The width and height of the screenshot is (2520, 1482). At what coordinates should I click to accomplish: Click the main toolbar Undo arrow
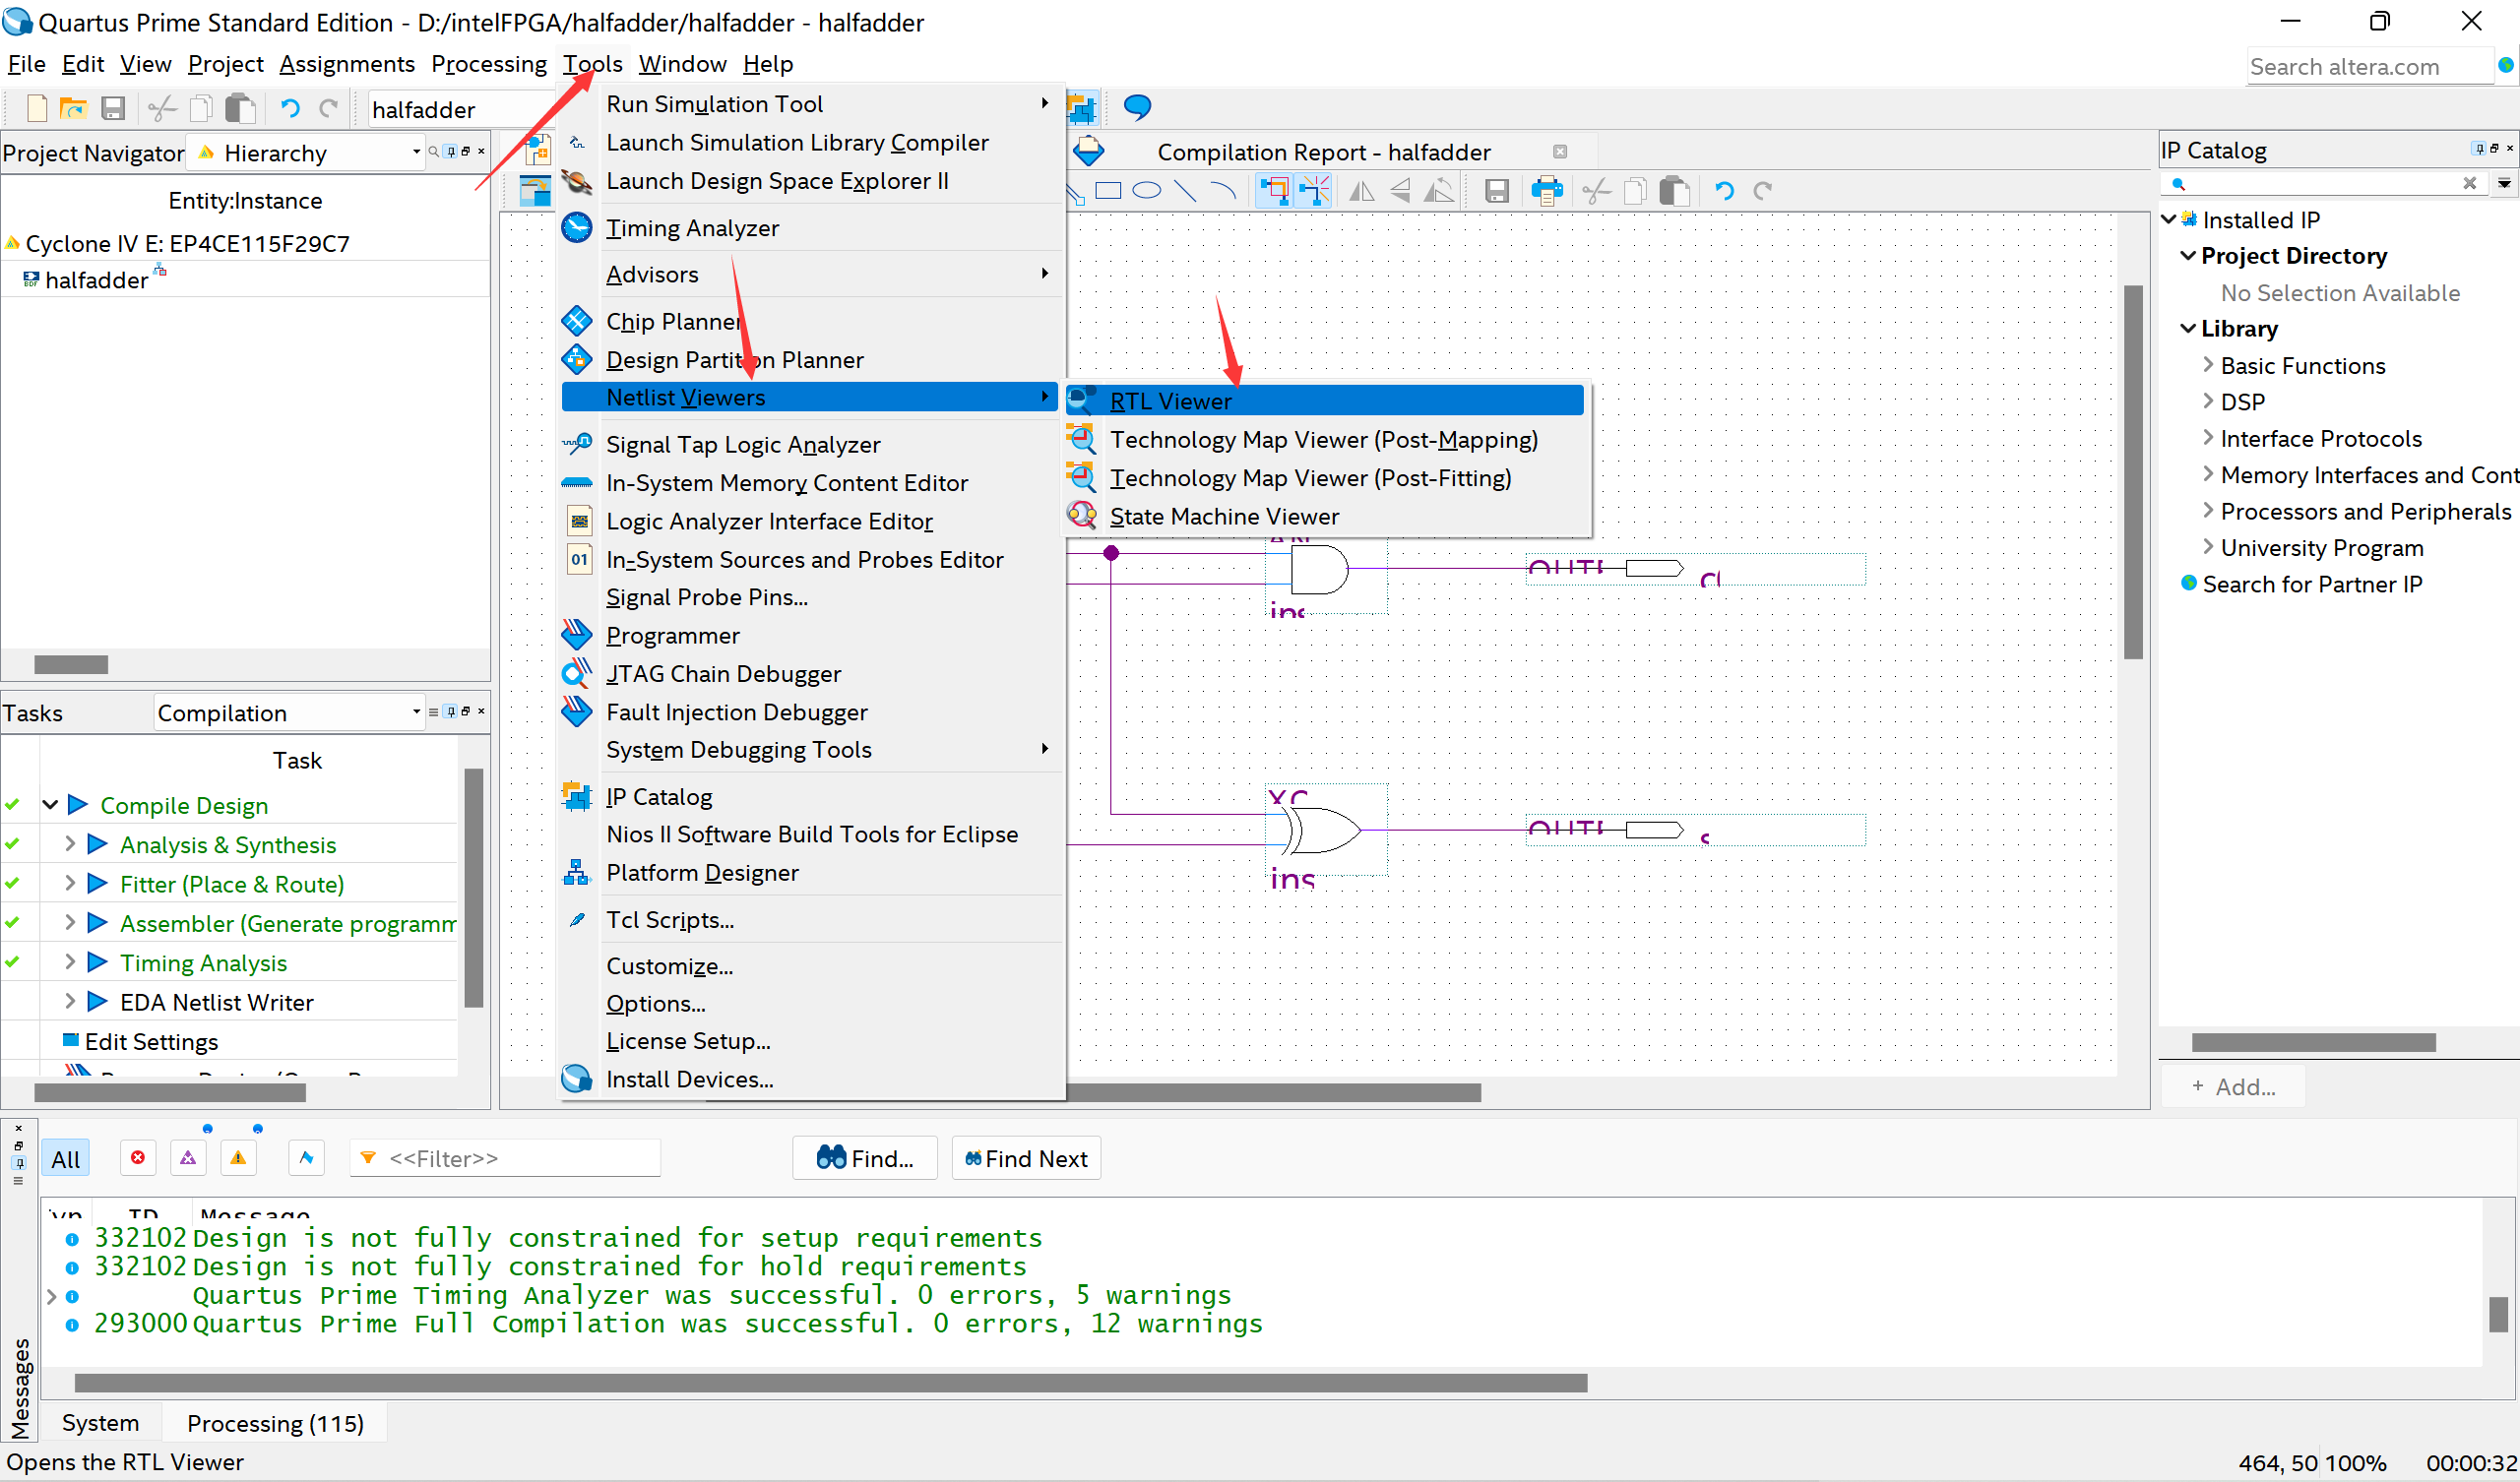(290, 108)
